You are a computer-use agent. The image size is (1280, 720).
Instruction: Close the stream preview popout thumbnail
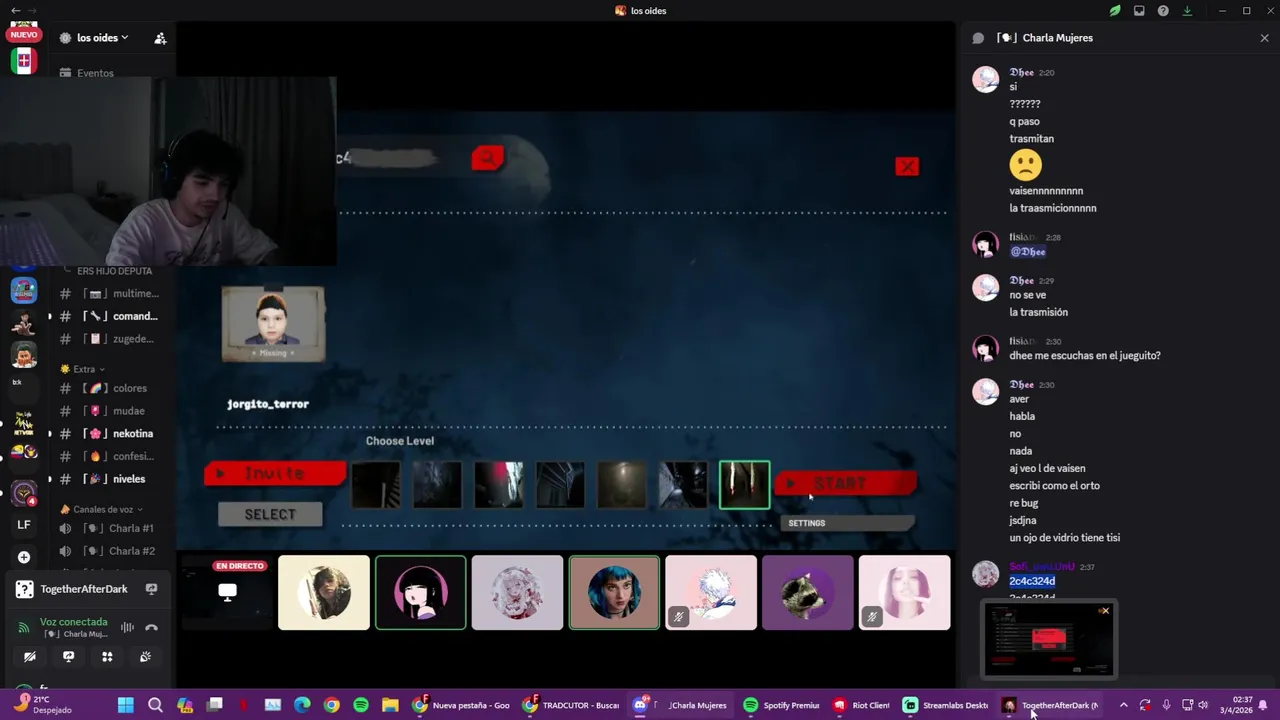coord(1105,611)
